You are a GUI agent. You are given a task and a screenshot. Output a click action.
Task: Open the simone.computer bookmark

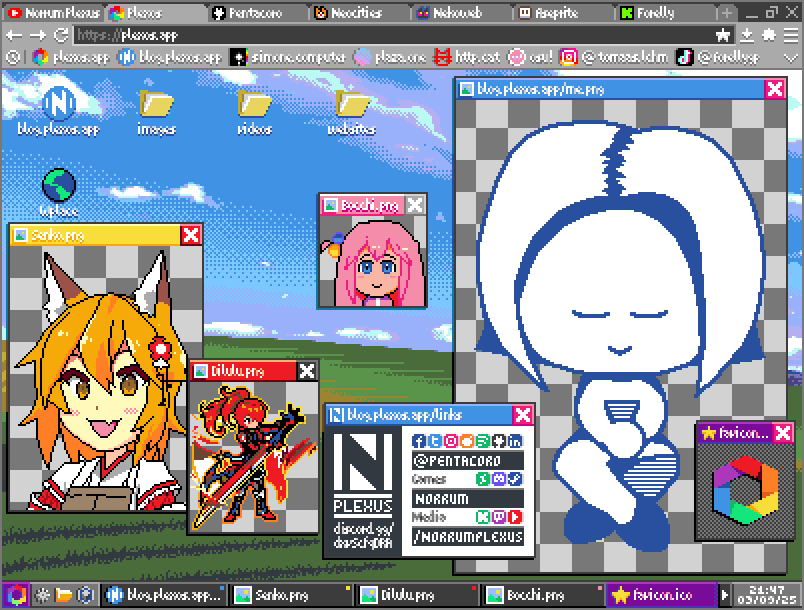pos(288,57)
